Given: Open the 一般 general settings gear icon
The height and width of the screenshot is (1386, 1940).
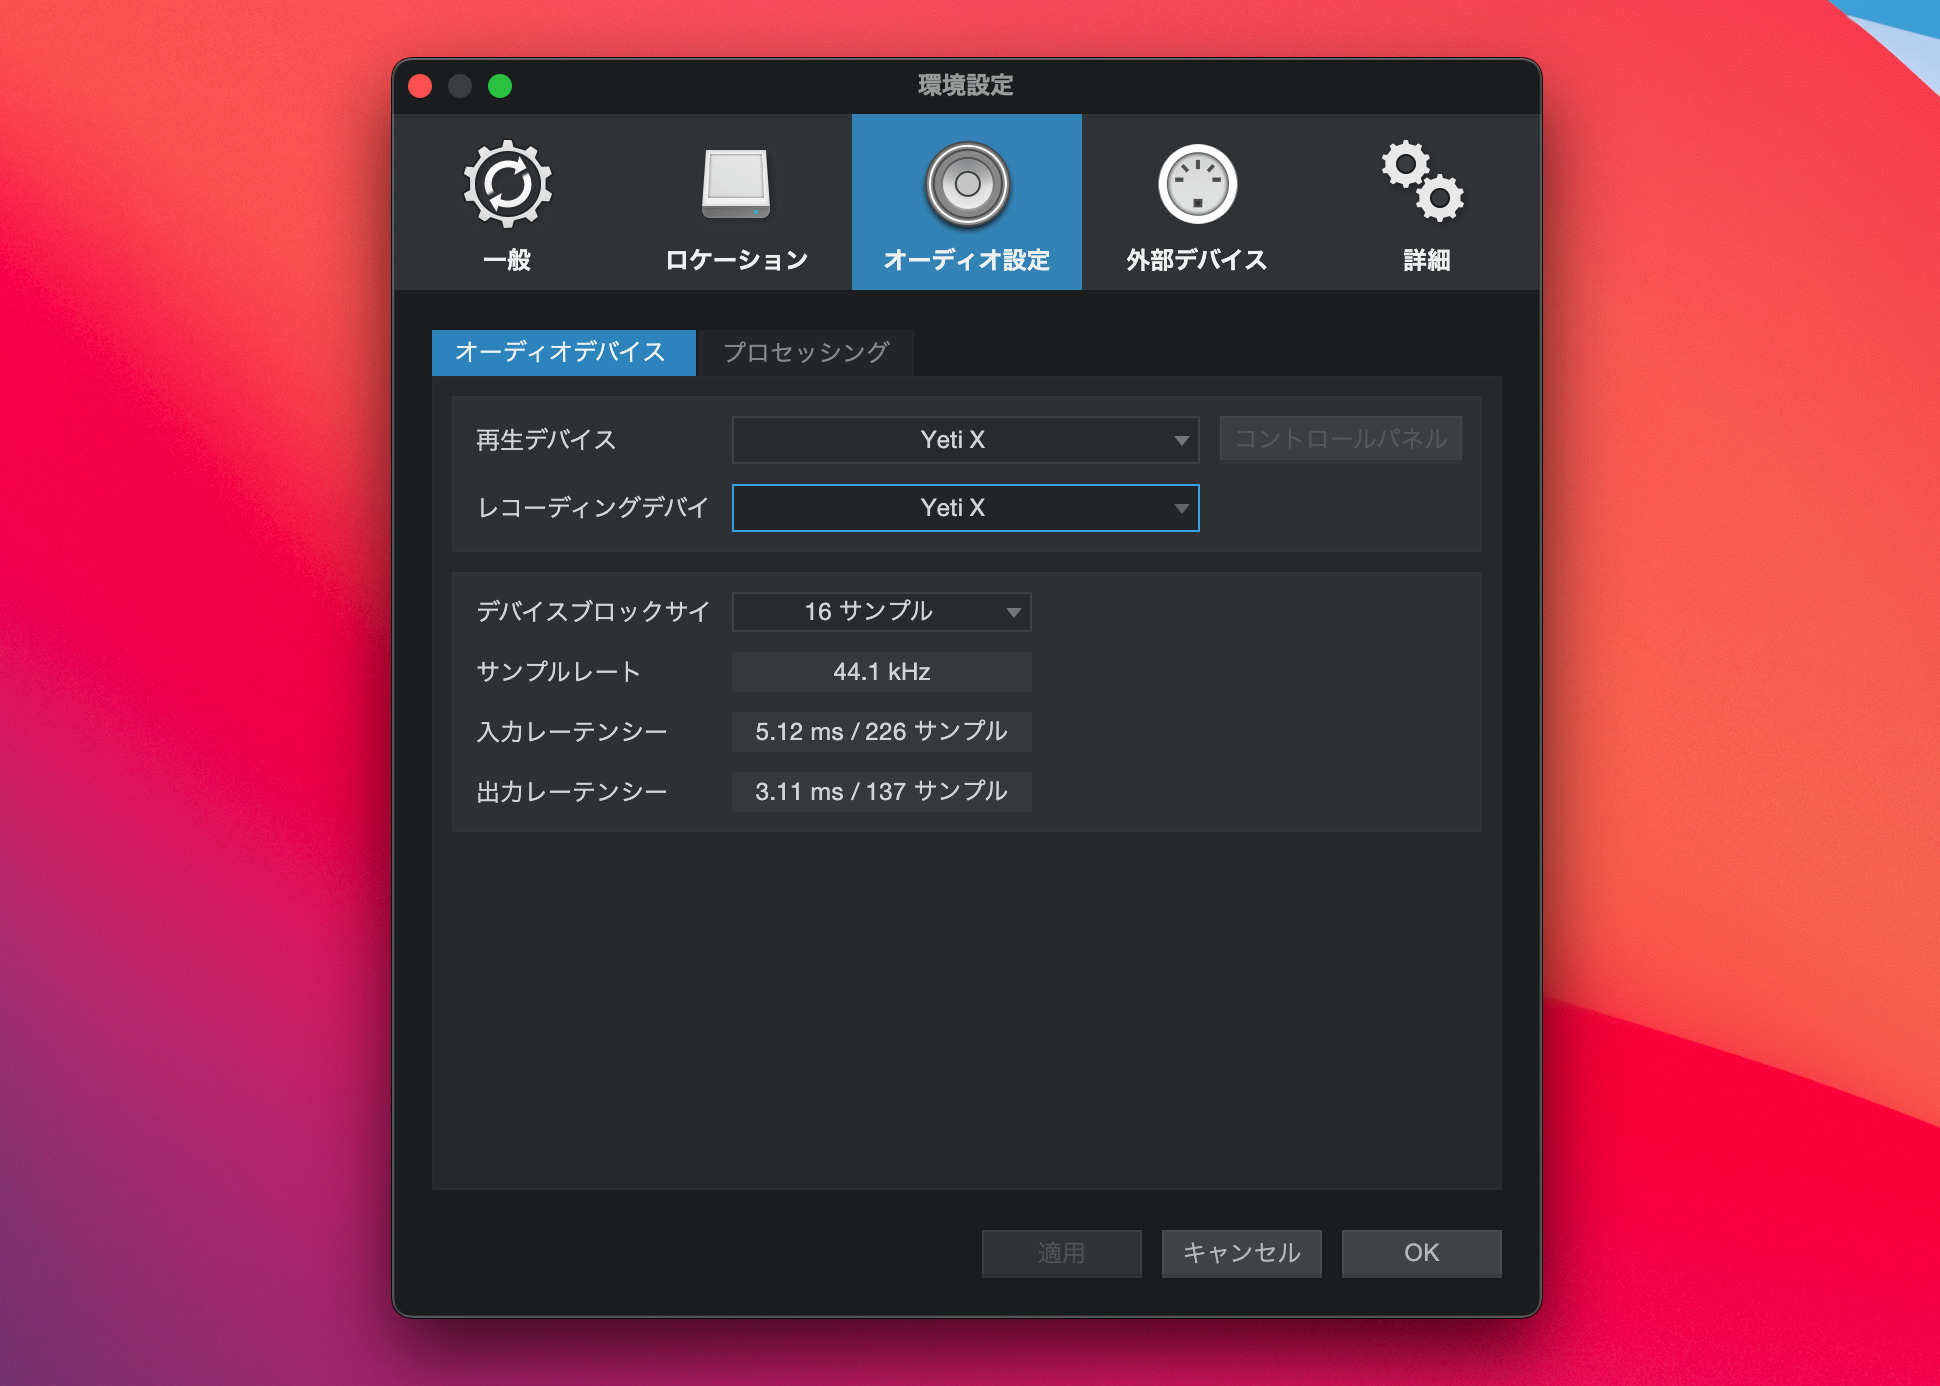Looking at the screenshot, I should pyautogui.click(x=508, y=184).
